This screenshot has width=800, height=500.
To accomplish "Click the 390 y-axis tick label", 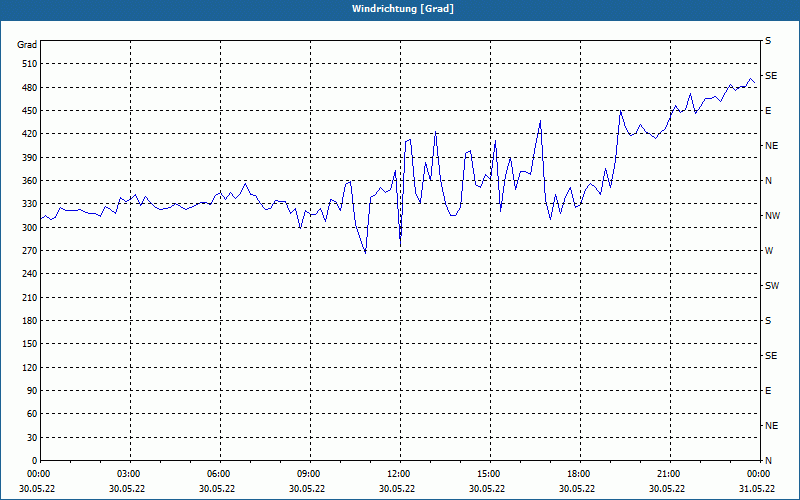I will click(30, 158).
